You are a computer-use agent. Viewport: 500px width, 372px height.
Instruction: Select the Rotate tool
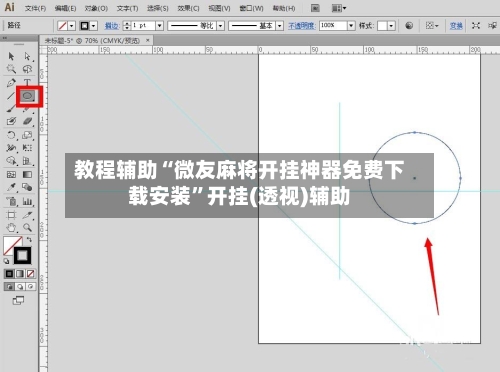point(11,135)
